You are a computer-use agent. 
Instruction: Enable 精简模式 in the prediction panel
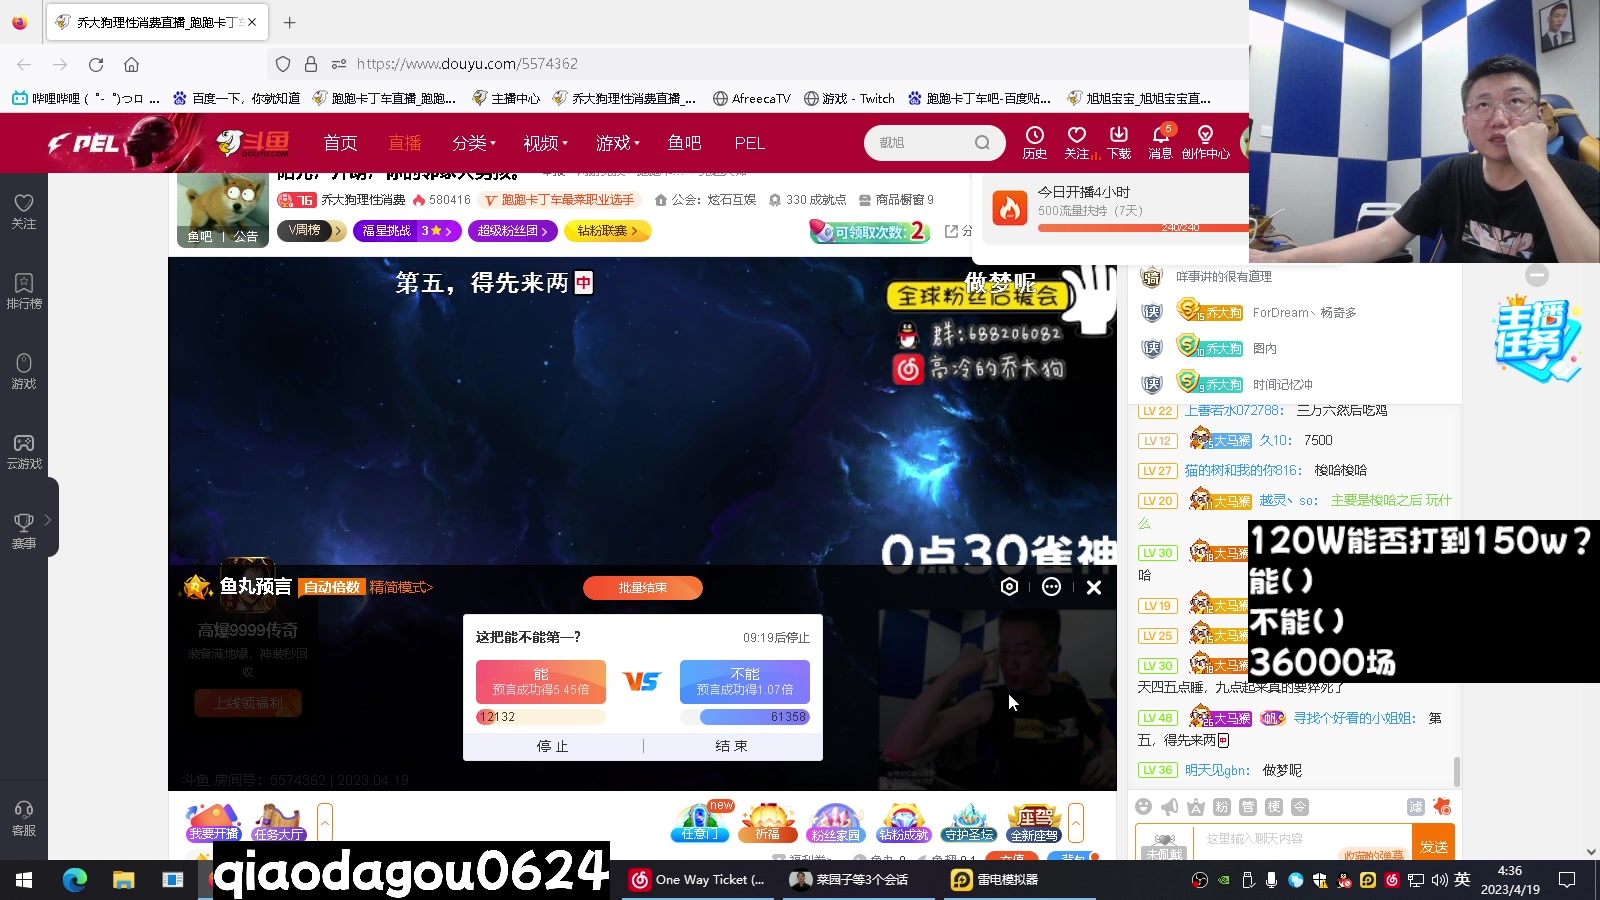coord(400,587)
